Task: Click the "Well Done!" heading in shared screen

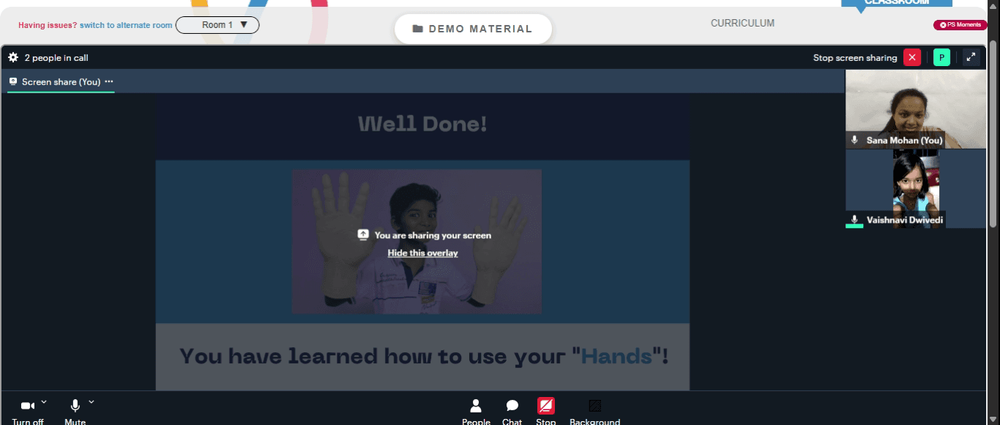Action: point(422,124)
